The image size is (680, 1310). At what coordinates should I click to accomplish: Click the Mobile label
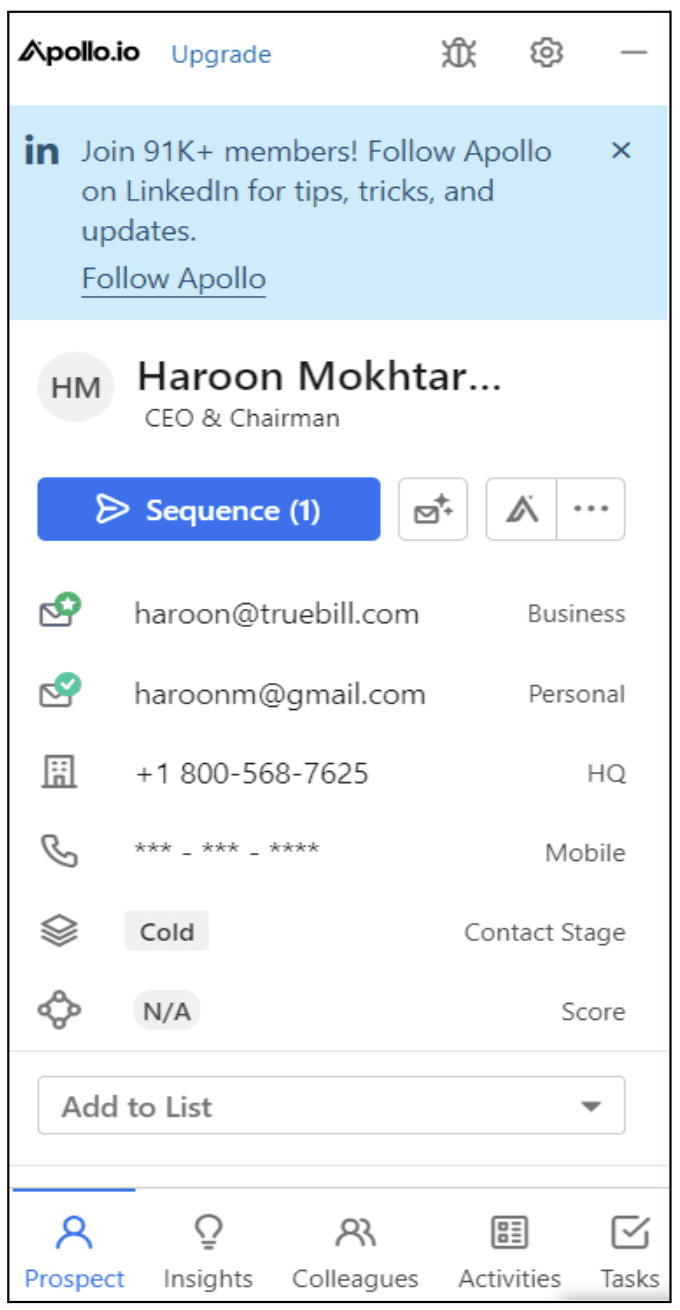[x=585, y=853]
